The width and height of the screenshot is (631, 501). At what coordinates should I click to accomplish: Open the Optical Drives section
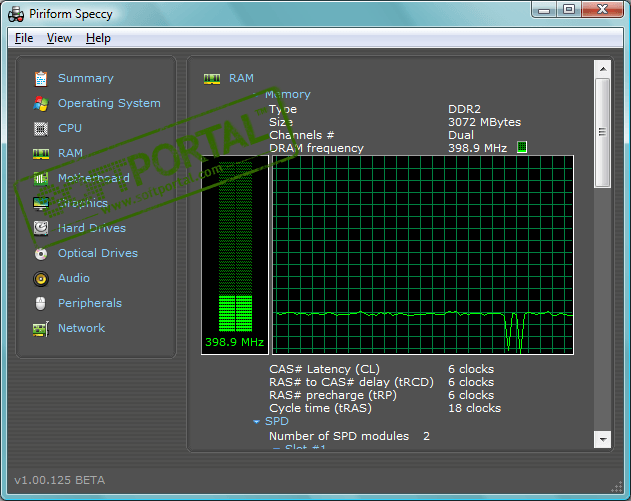[98, 253]
